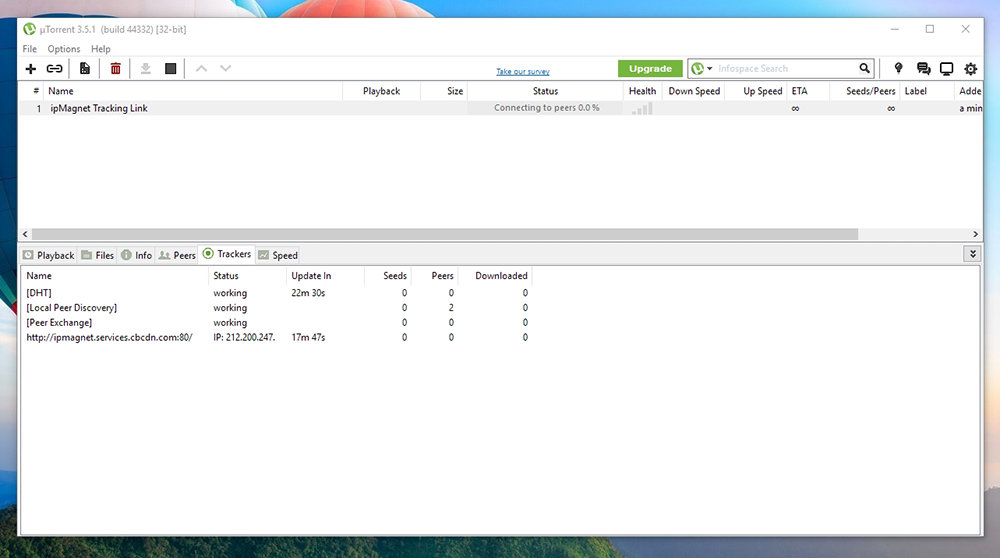Click the lightbulb icon in the toolbar
The width and height of the screenshot is (1000, 558).
[x=898, y=69]
